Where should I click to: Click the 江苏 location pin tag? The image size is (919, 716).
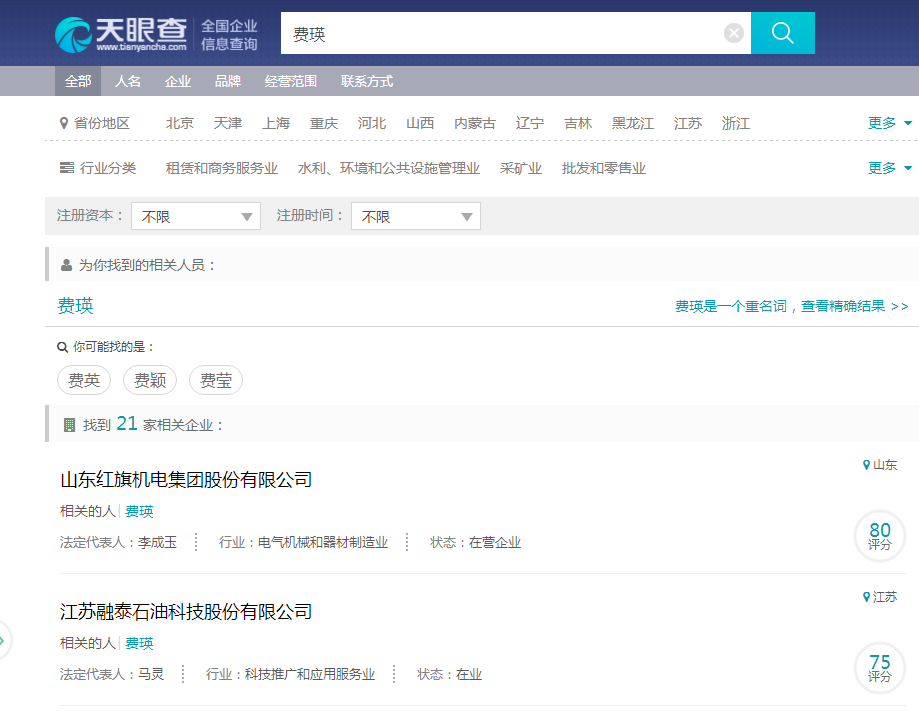[x=880, y=597]
